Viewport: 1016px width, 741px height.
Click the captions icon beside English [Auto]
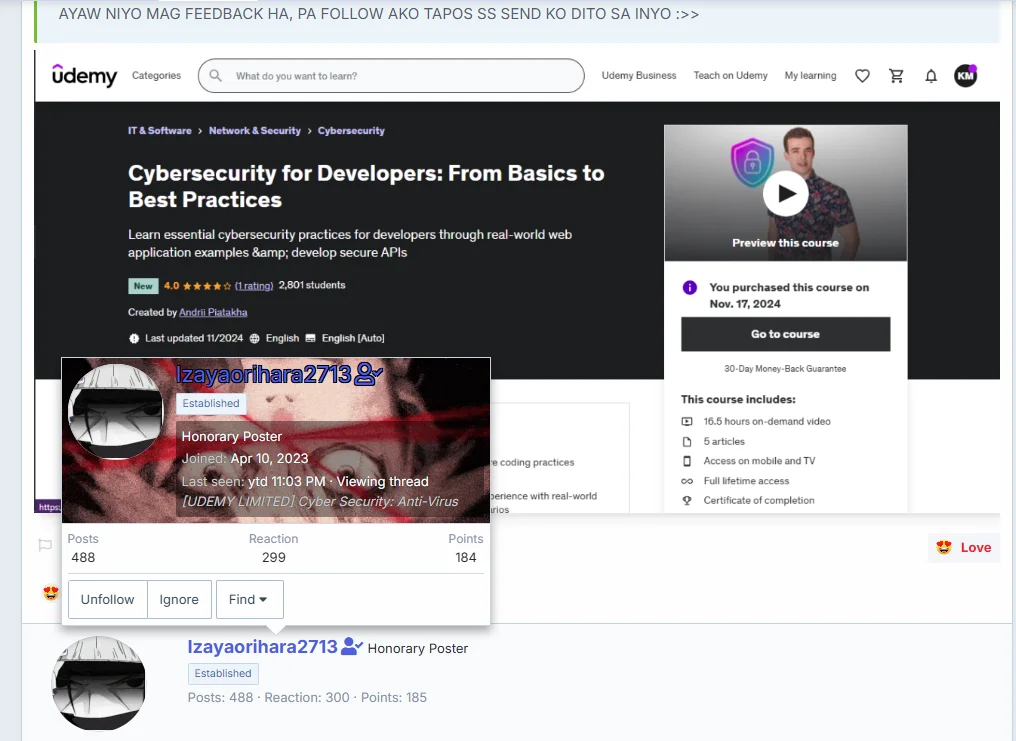click(310, 338)
